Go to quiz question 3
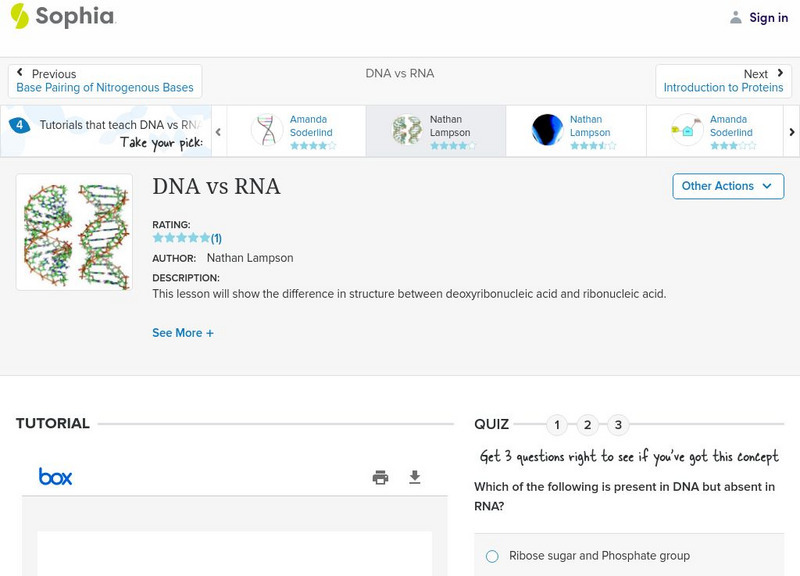The height and width of the screenshot is (576, 800). pos(618,425)
